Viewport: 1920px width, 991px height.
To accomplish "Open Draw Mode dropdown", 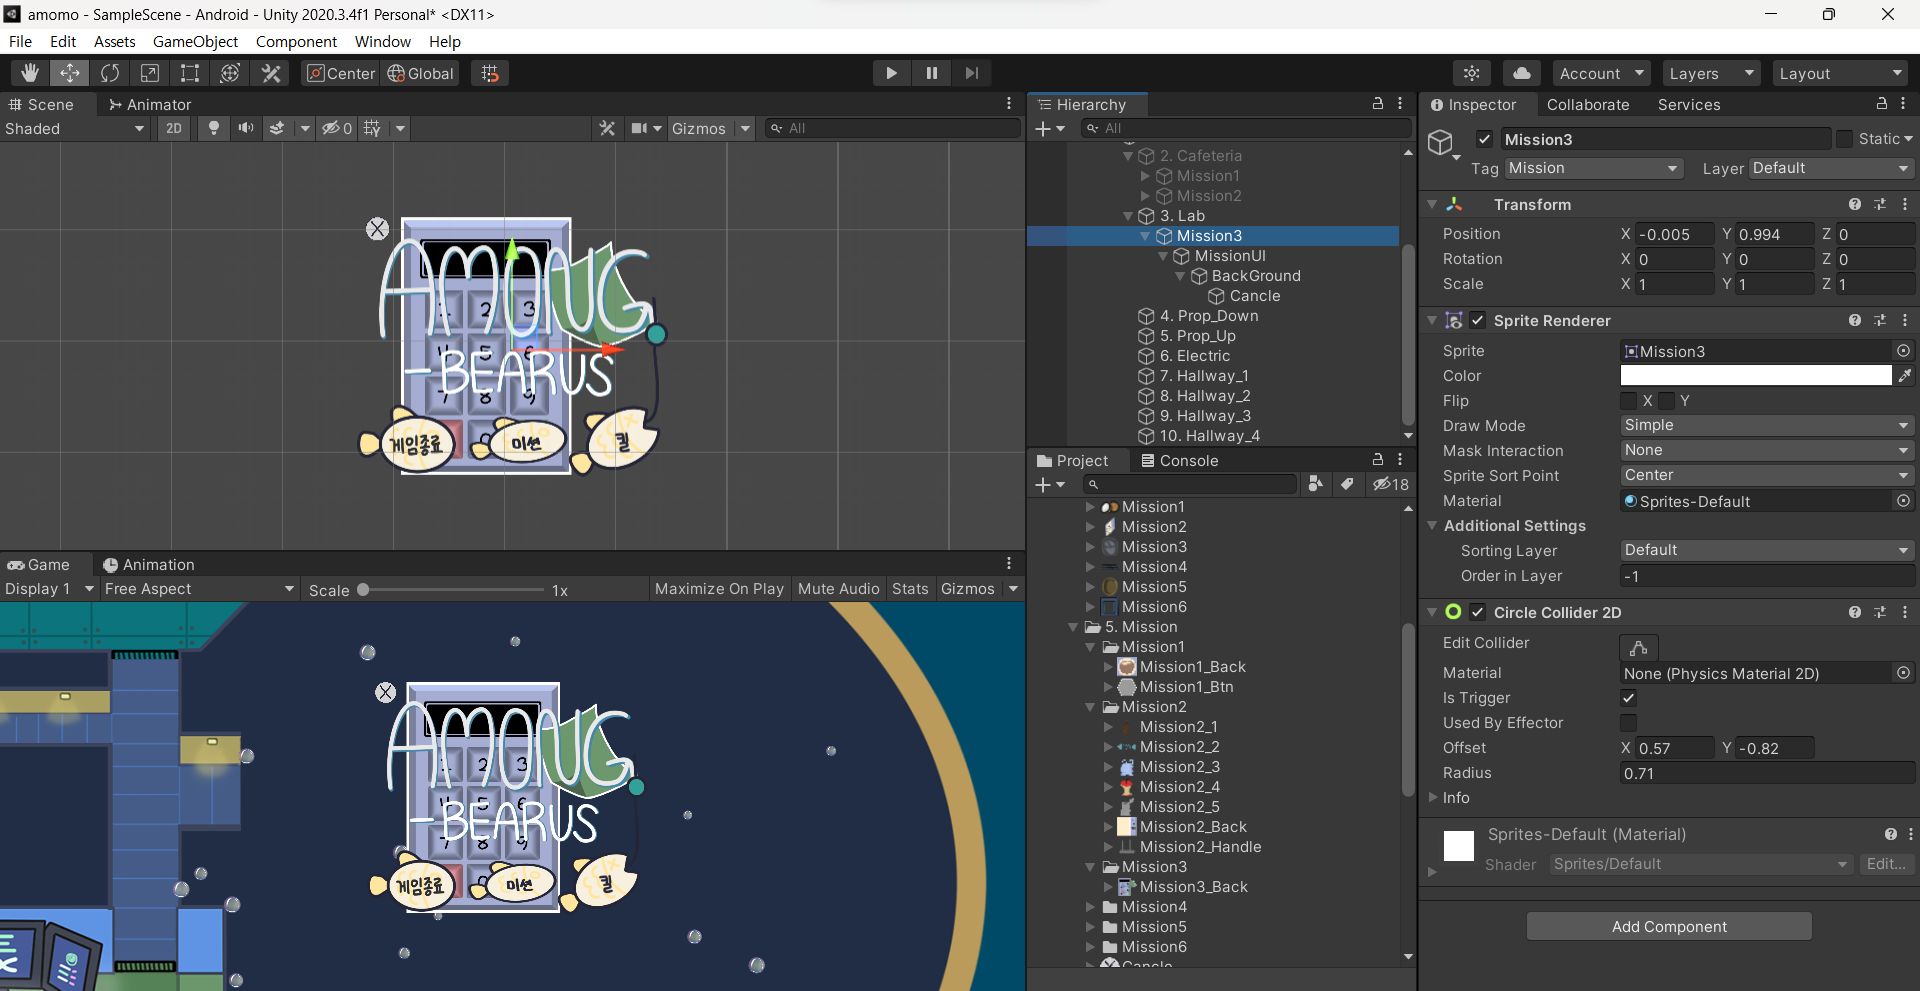I will click(x=1767, y=425).
